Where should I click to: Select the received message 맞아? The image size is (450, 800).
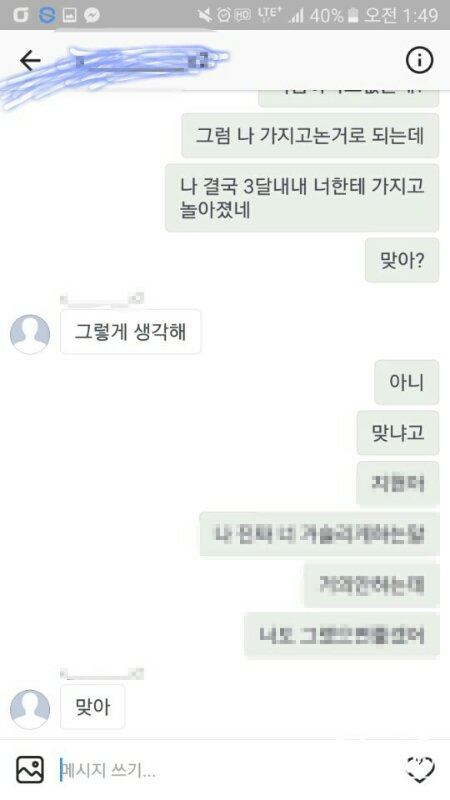[x=92, y=707]
